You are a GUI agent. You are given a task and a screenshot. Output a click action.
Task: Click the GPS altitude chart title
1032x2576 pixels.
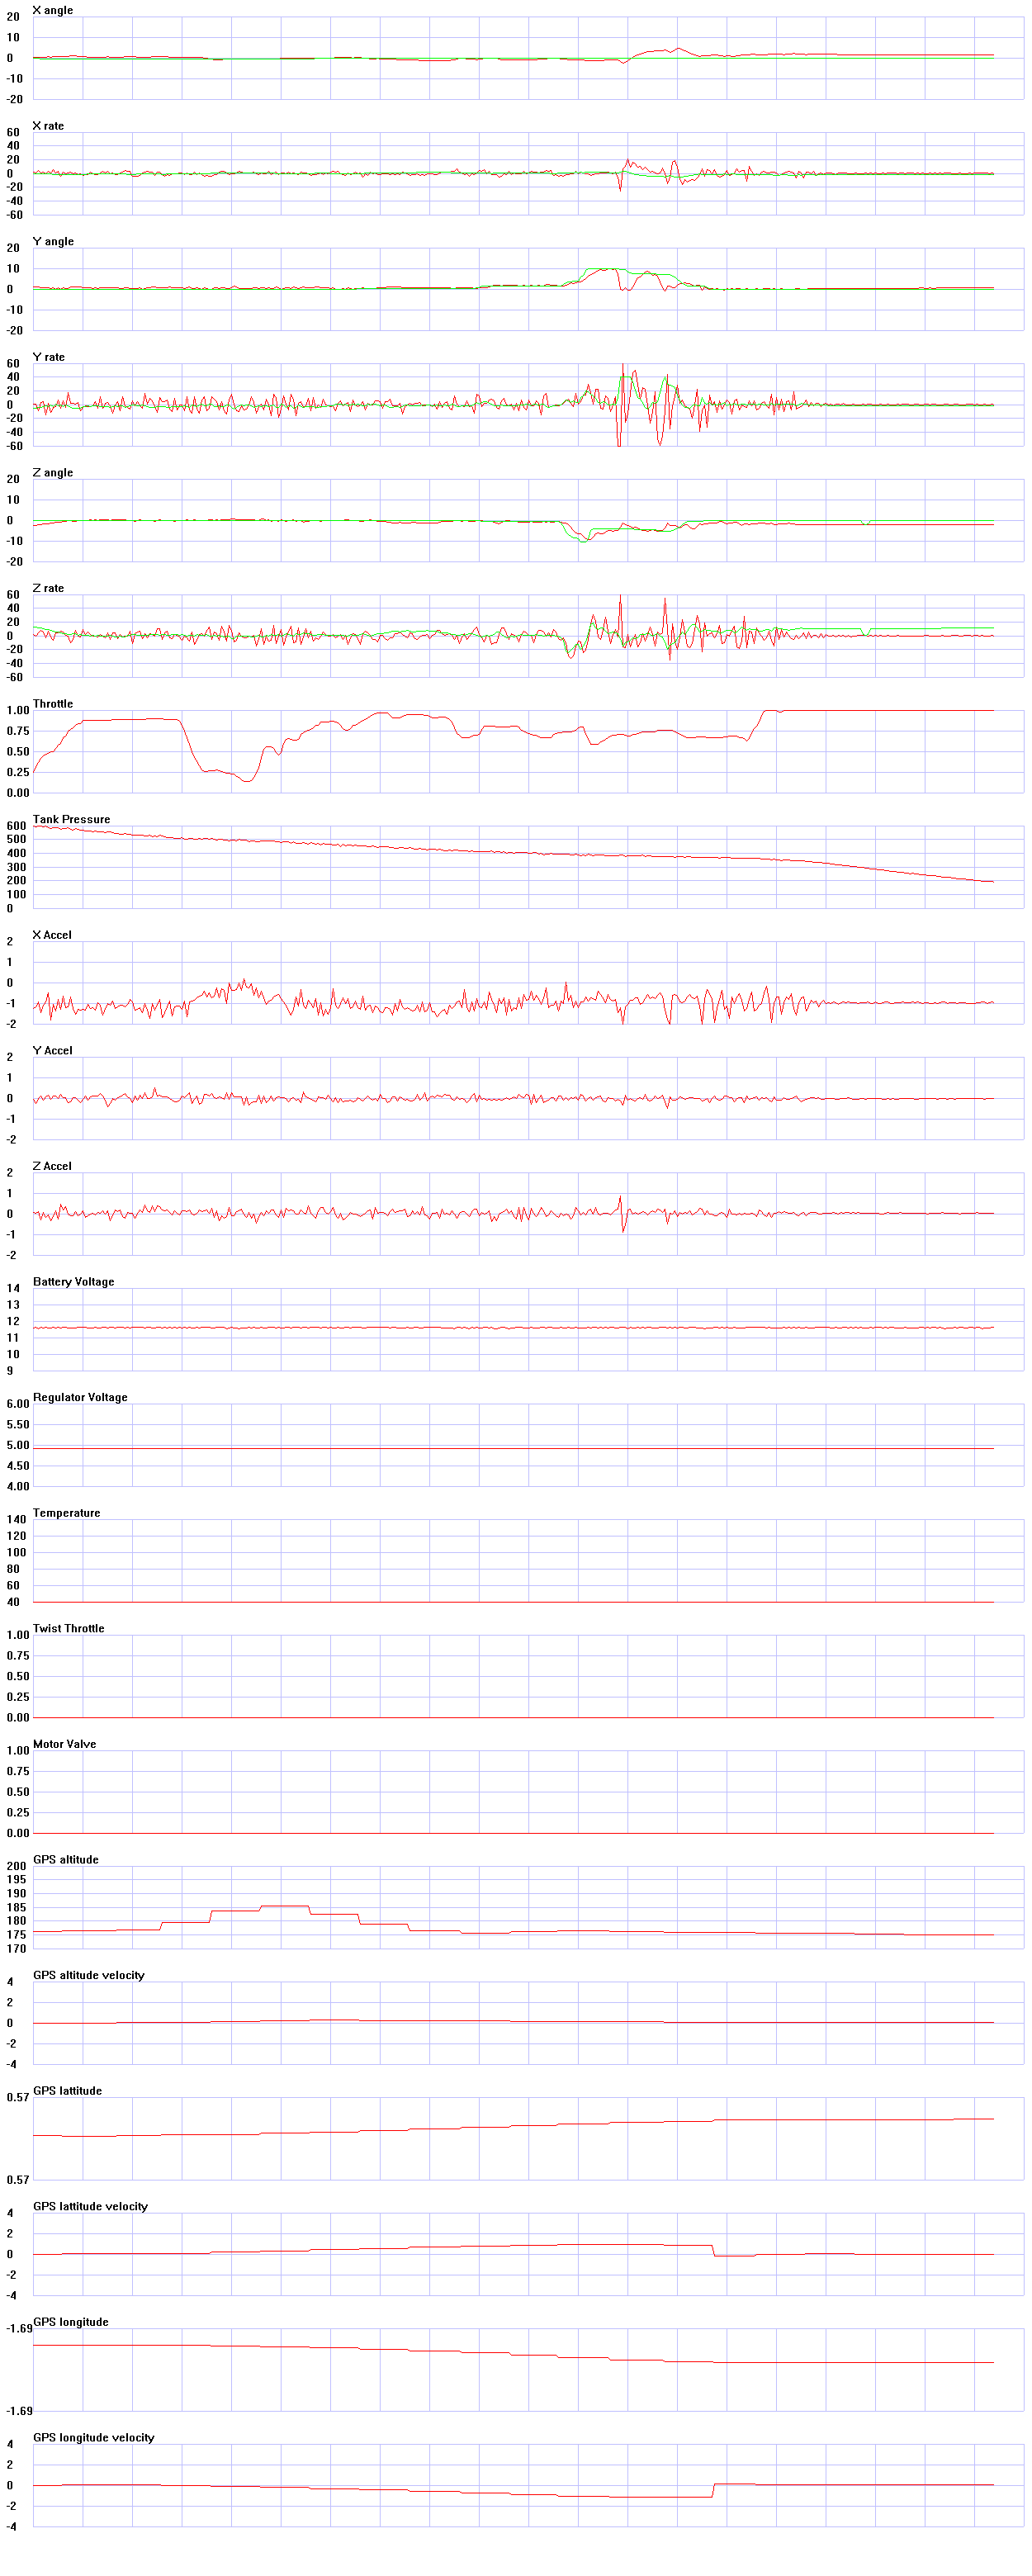click(x=65, y=1858)
